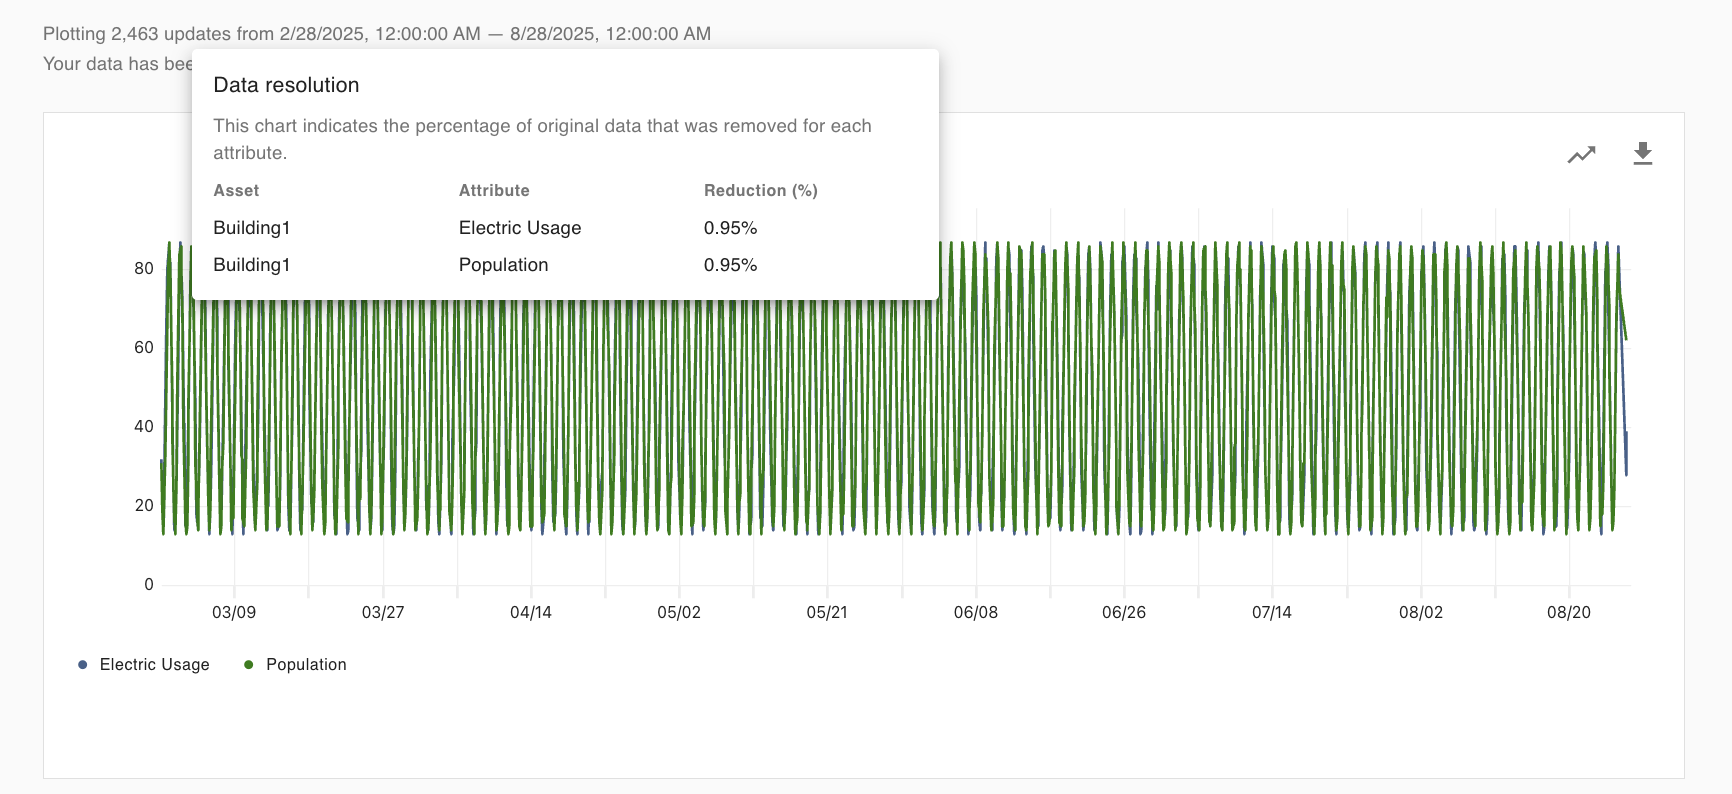Click the 03/09 date on the x-axis
This screenshot has height=794, width=1732.
[x=234, y=612]
